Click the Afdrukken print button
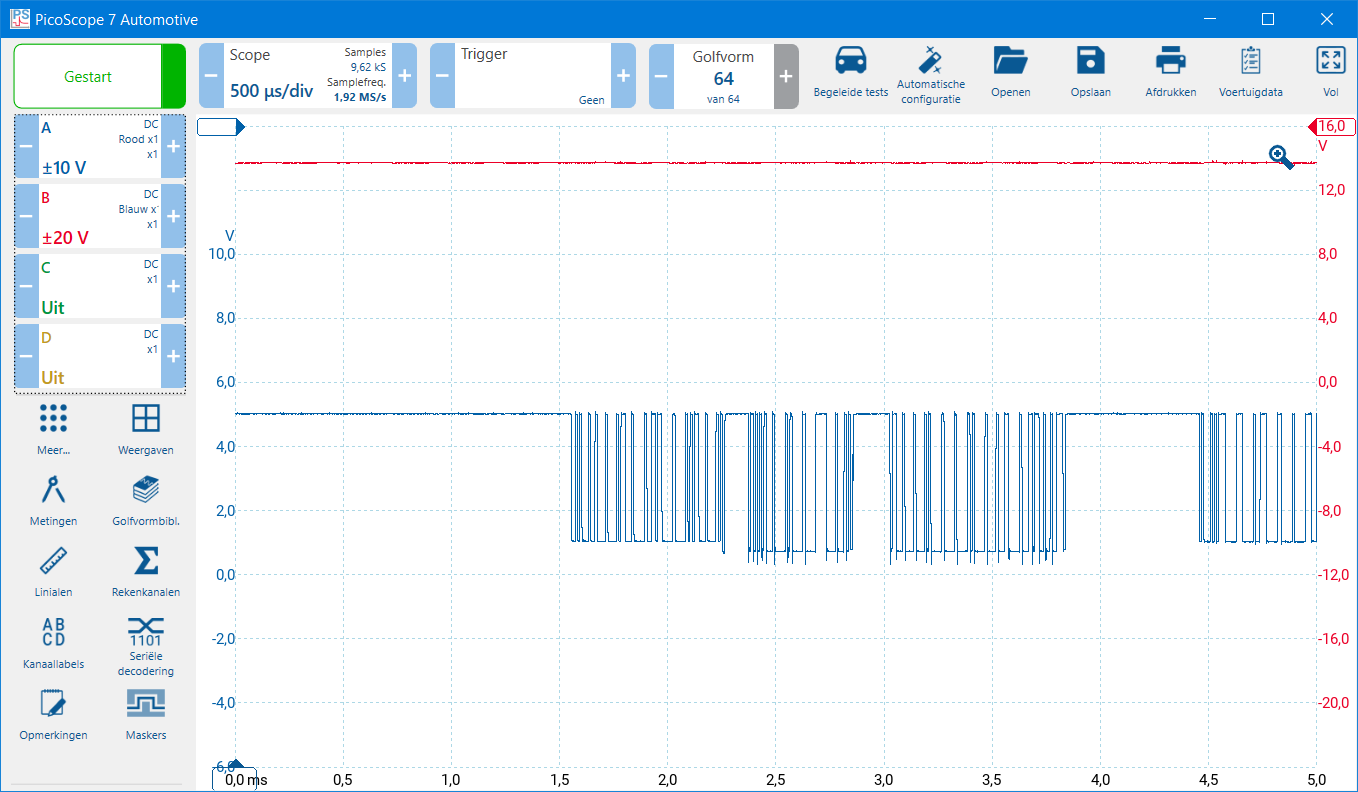Image resolution: width=1358 pixels, height=792 pixels. pyautogui.click(x=1170, y=62)
